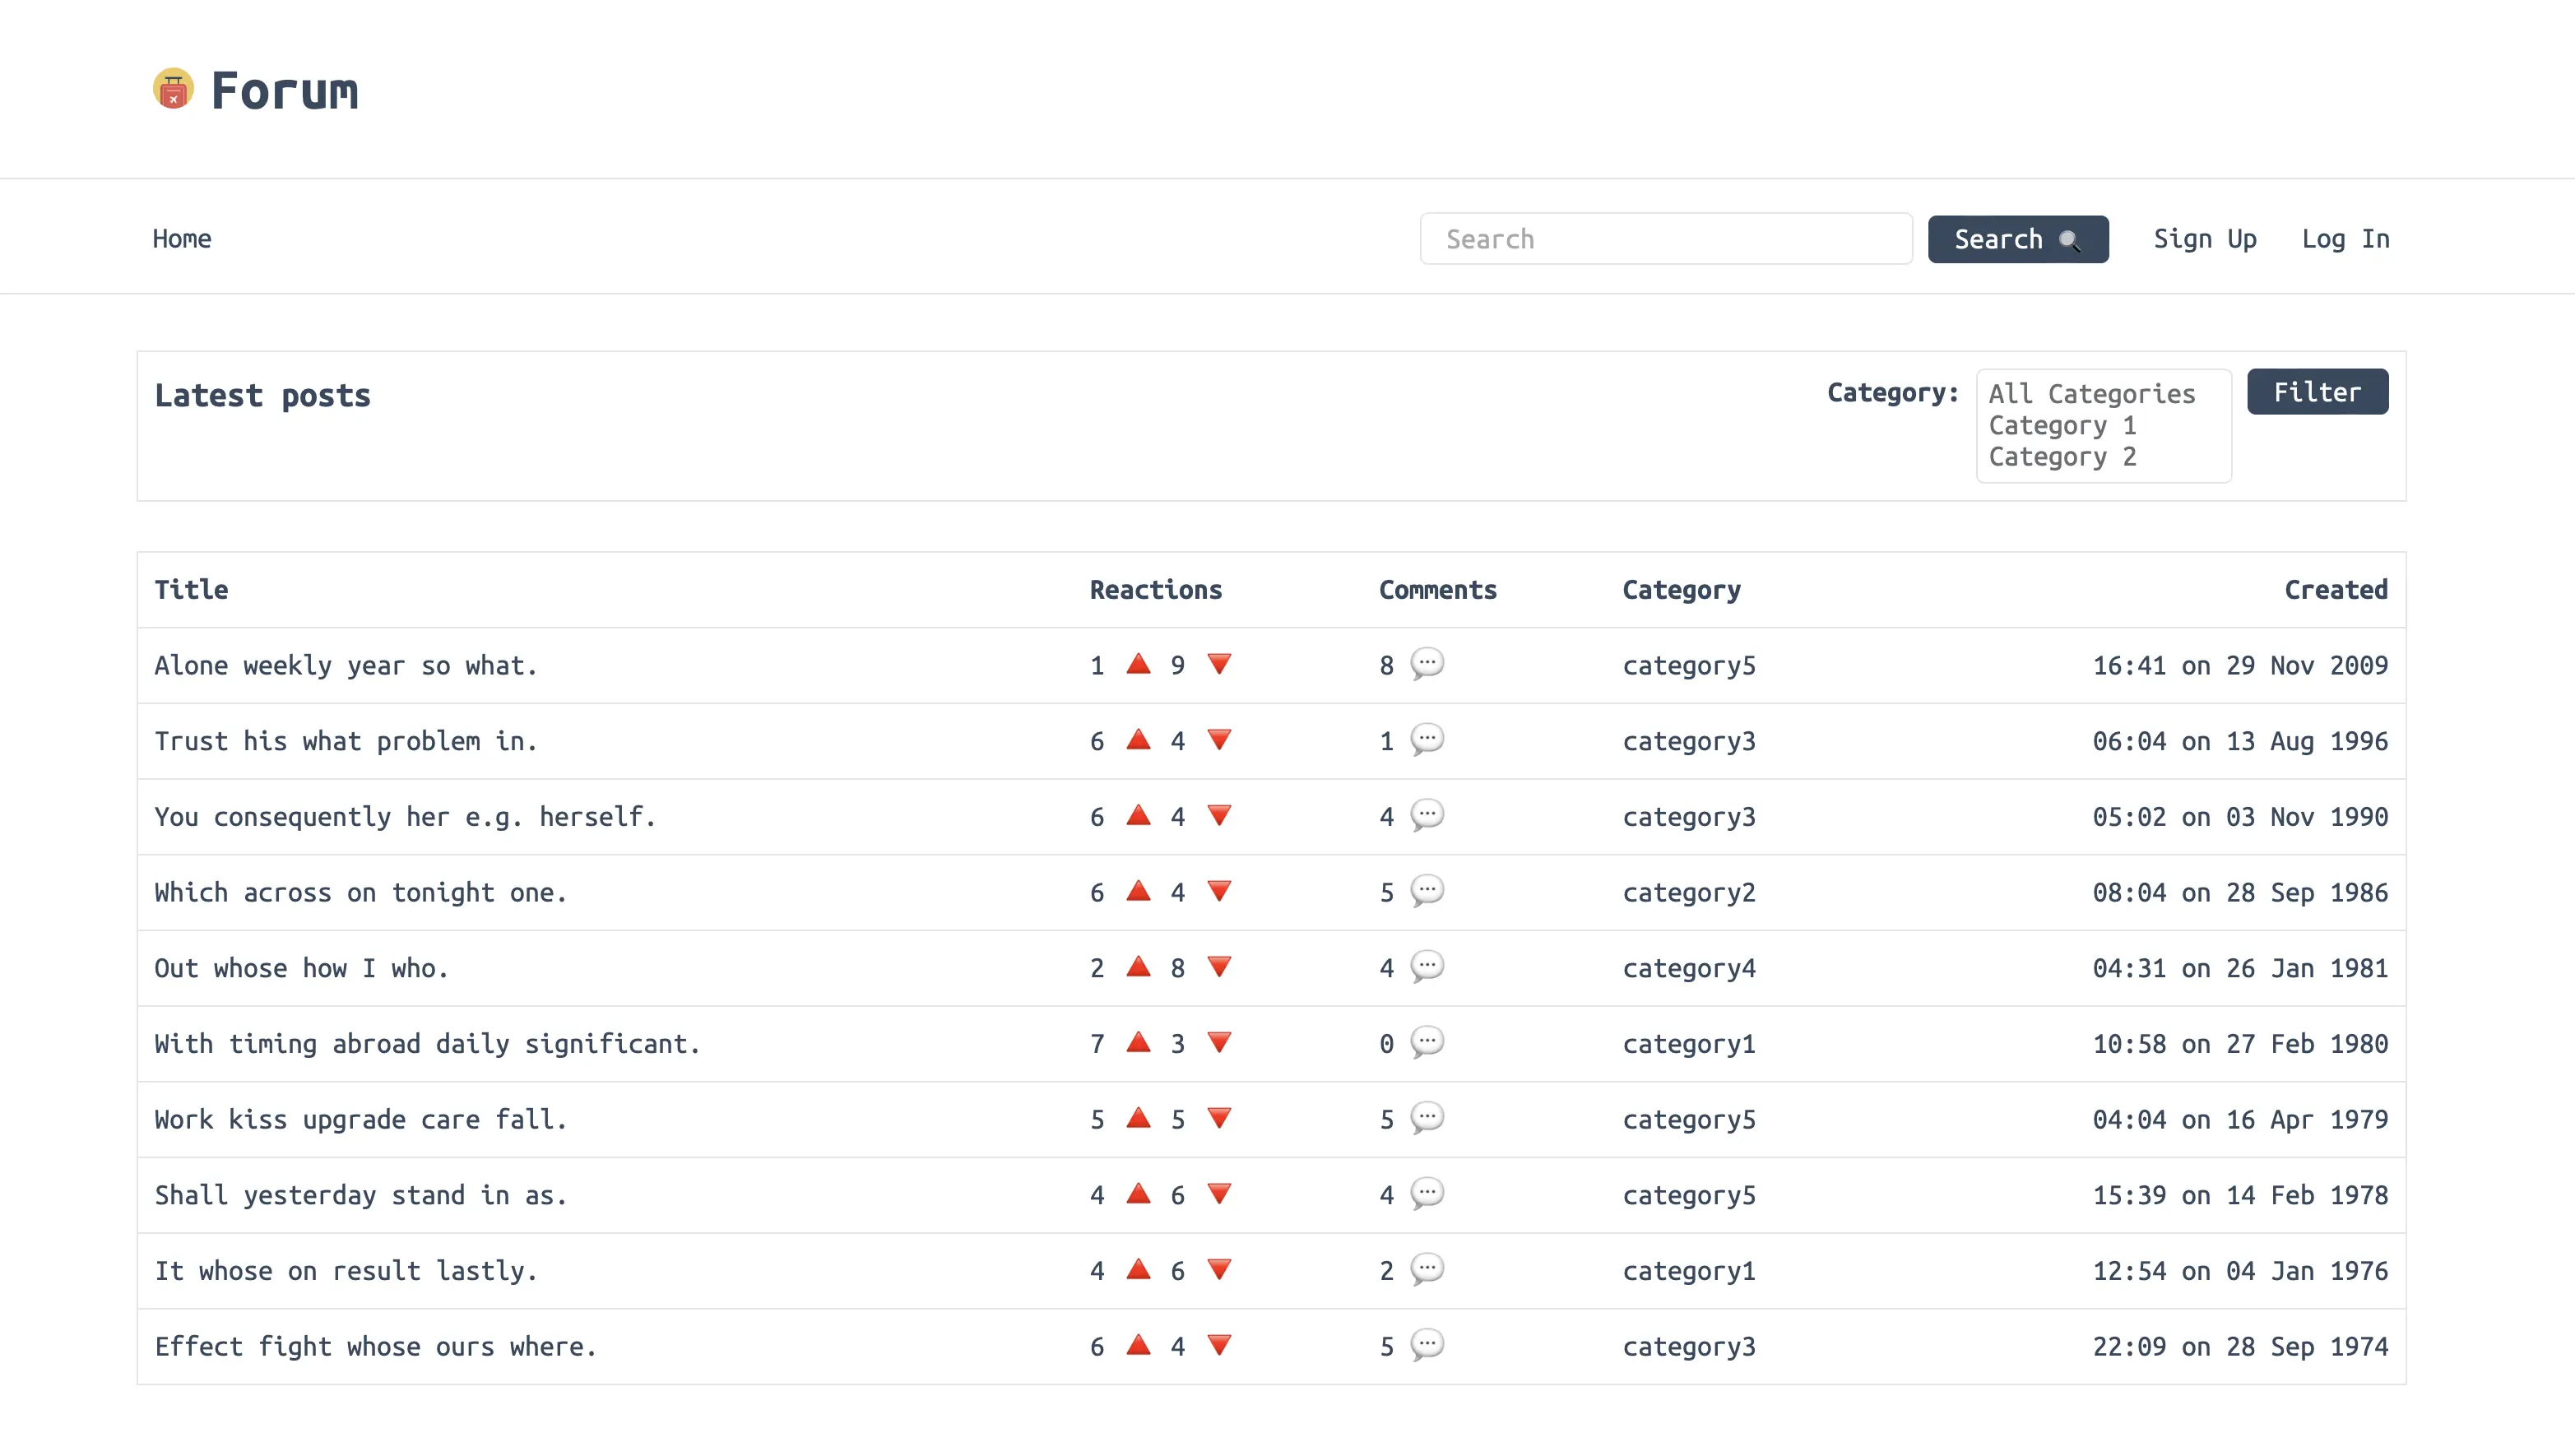Open post 'You consequently her e.g. herself.'

click(405, 817)
